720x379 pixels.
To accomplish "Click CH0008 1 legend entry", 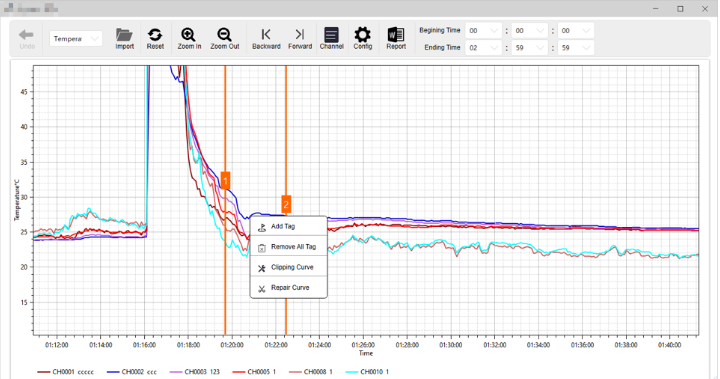I will [310, 372].
